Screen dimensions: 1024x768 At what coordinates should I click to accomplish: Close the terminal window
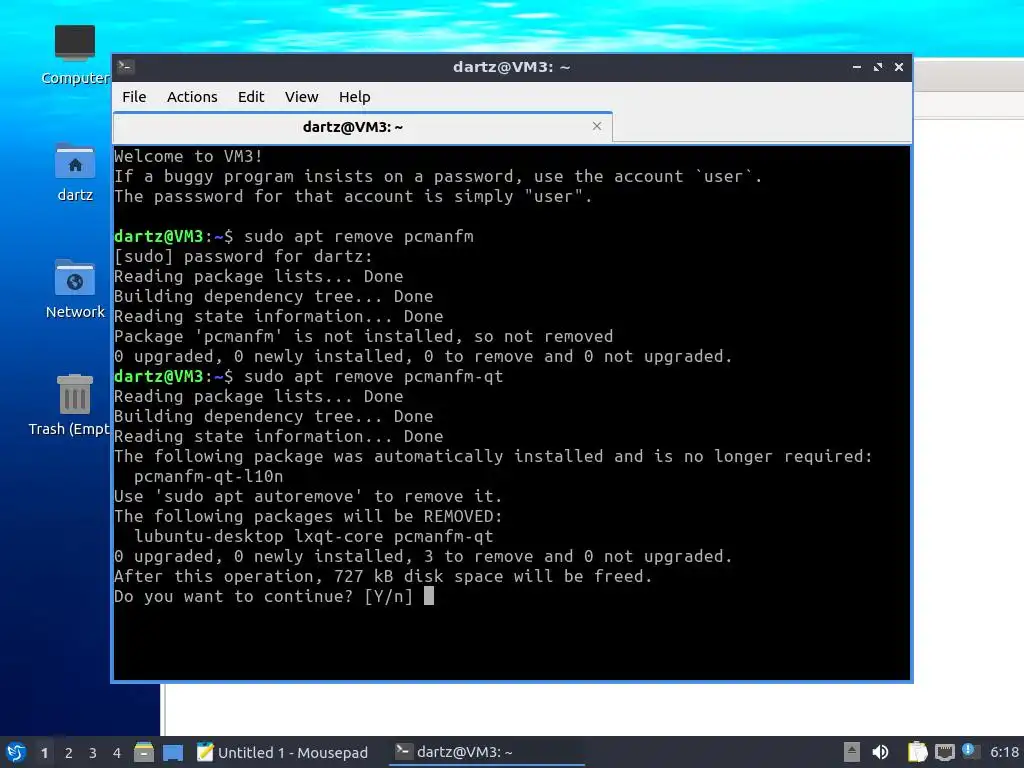tap(899, 67)
